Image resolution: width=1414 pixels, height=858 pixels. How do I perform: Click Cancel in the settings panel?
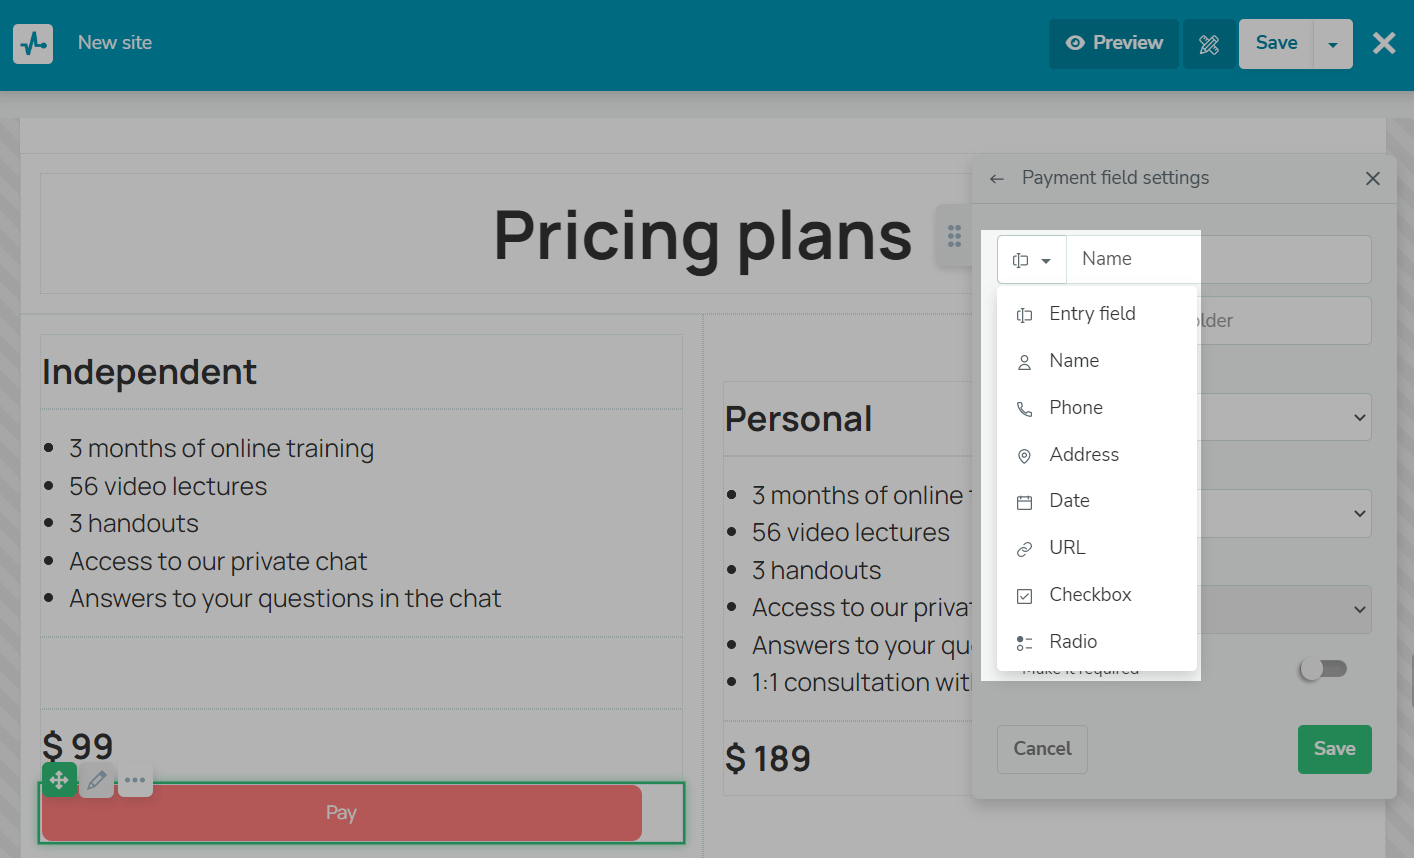[x=1042, y=749]
